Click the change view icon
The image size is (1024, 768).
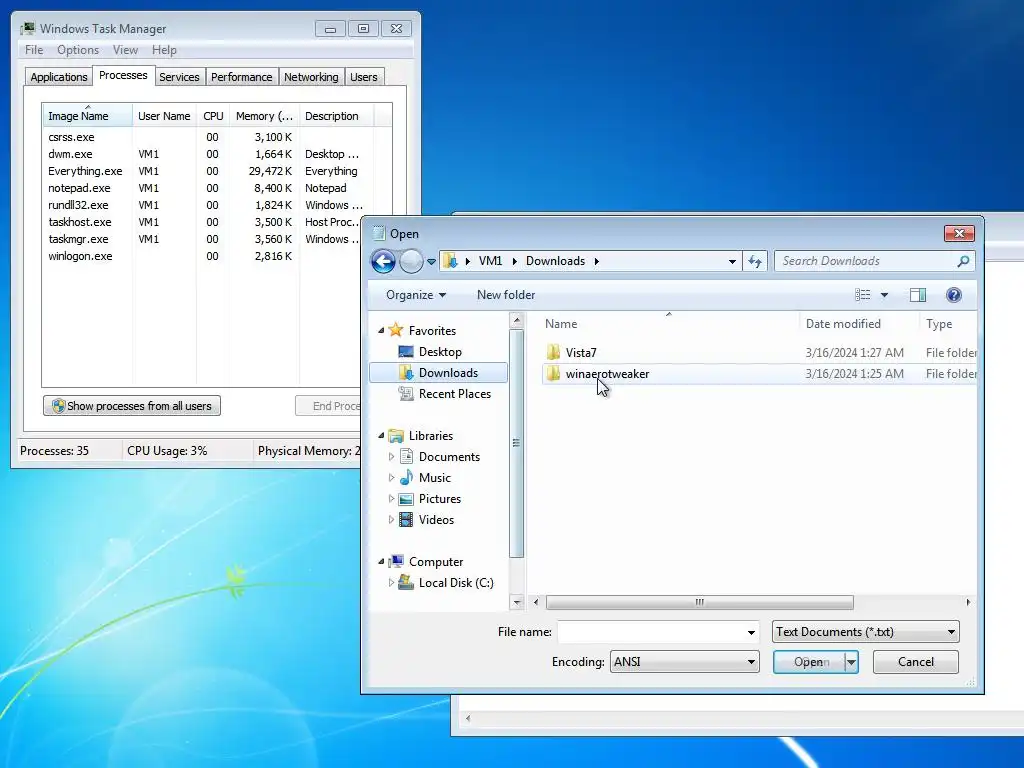(x=863, y=295)
